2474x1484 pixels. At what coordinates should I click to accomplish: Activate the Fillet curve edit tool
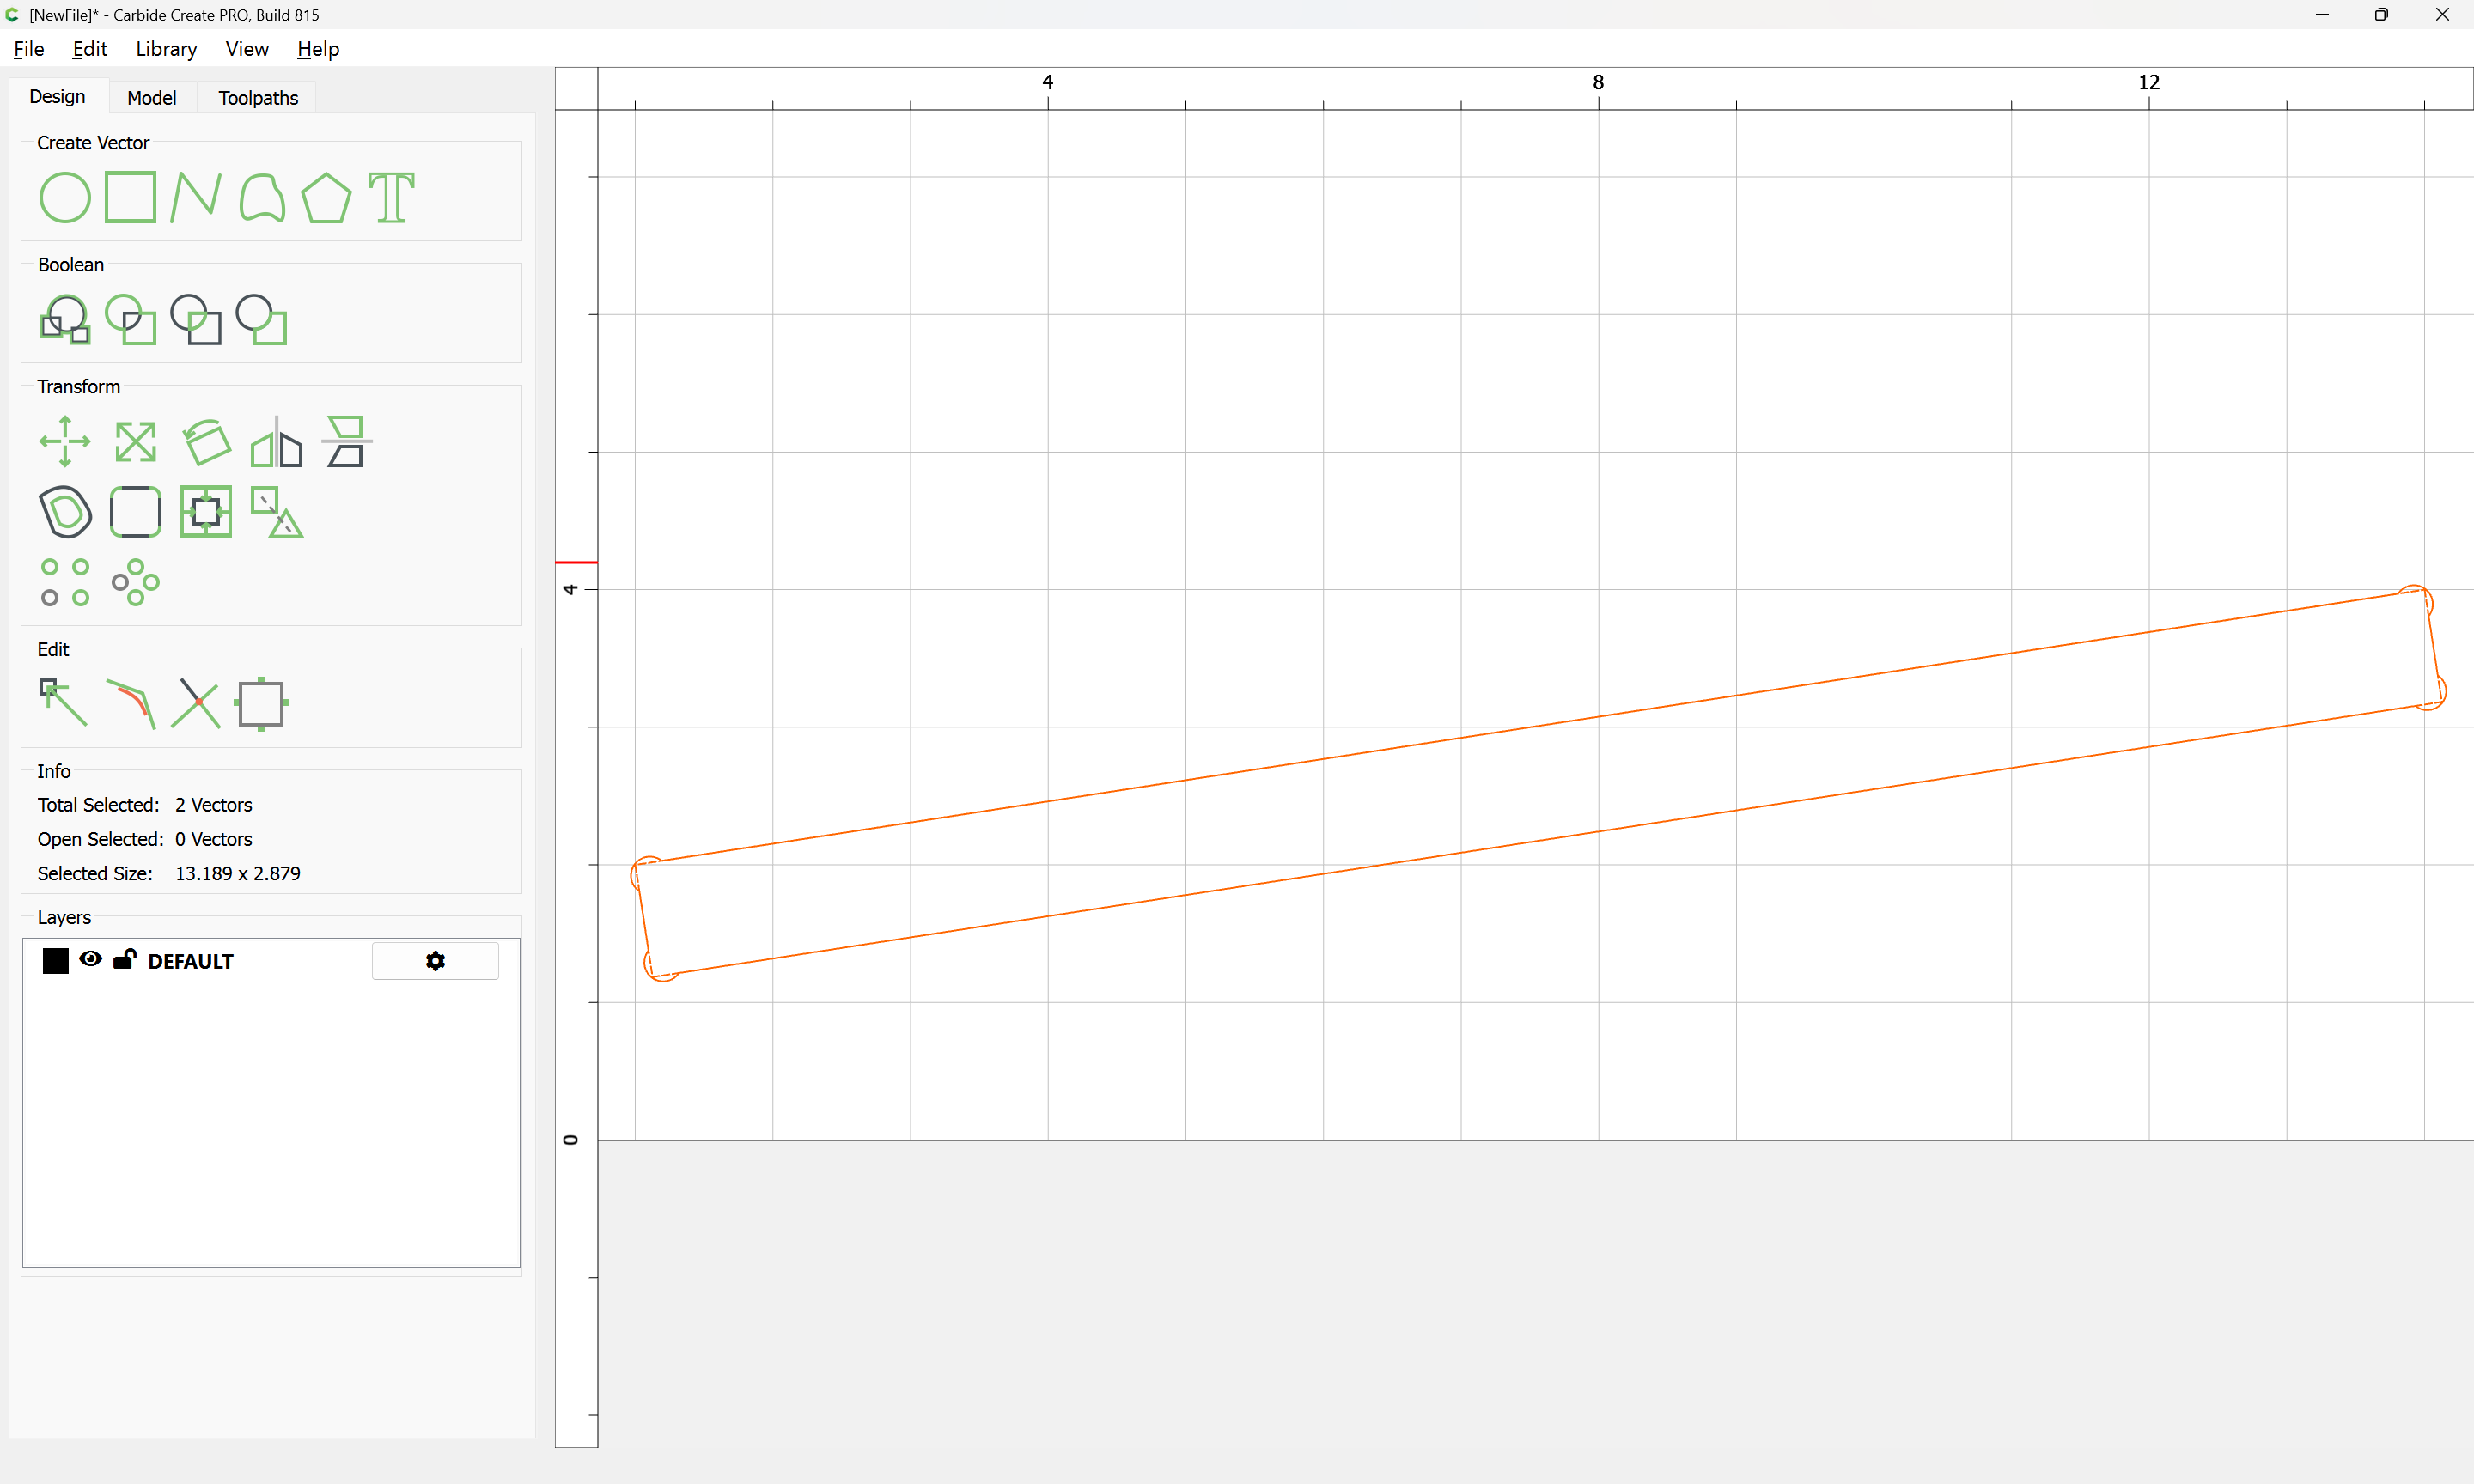coord(131,703)
